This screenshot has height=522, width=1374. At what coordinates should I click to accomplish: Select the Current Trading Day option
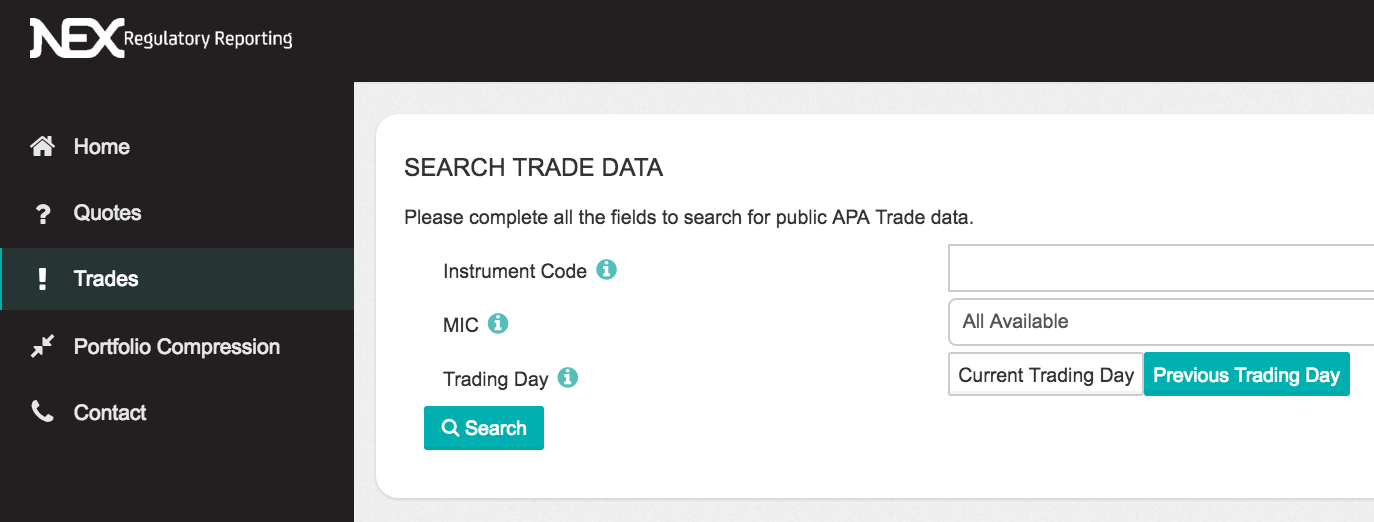pyautogui.click(x=1046, y=374)
